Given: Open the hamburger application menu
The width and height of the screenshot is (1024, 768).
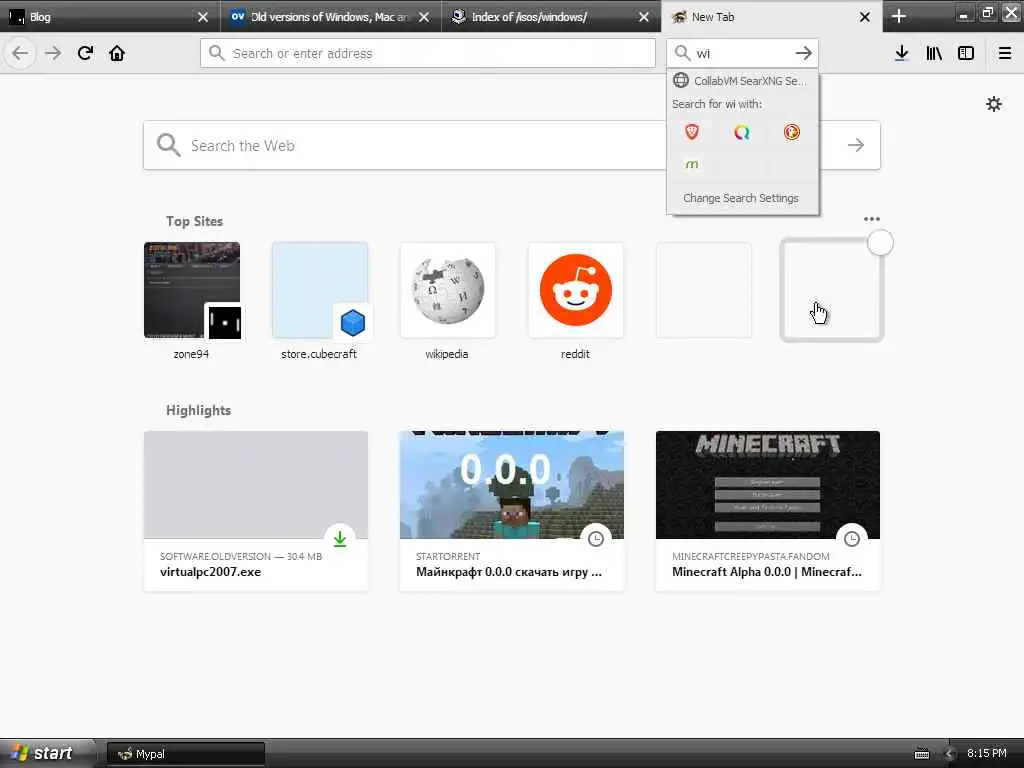Looking at the screenshot, I should pos(1005,53).
